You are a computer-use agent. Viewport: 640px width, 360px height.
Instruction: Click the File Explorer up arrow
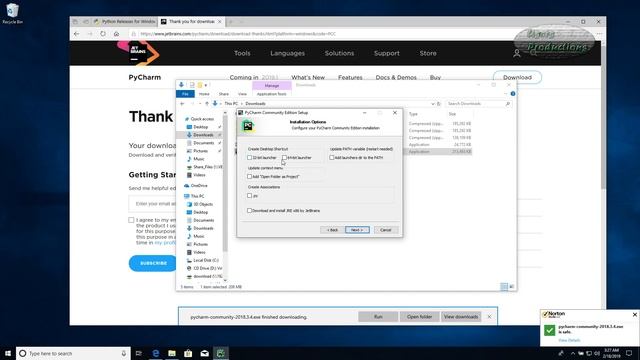tap(207, 104)
